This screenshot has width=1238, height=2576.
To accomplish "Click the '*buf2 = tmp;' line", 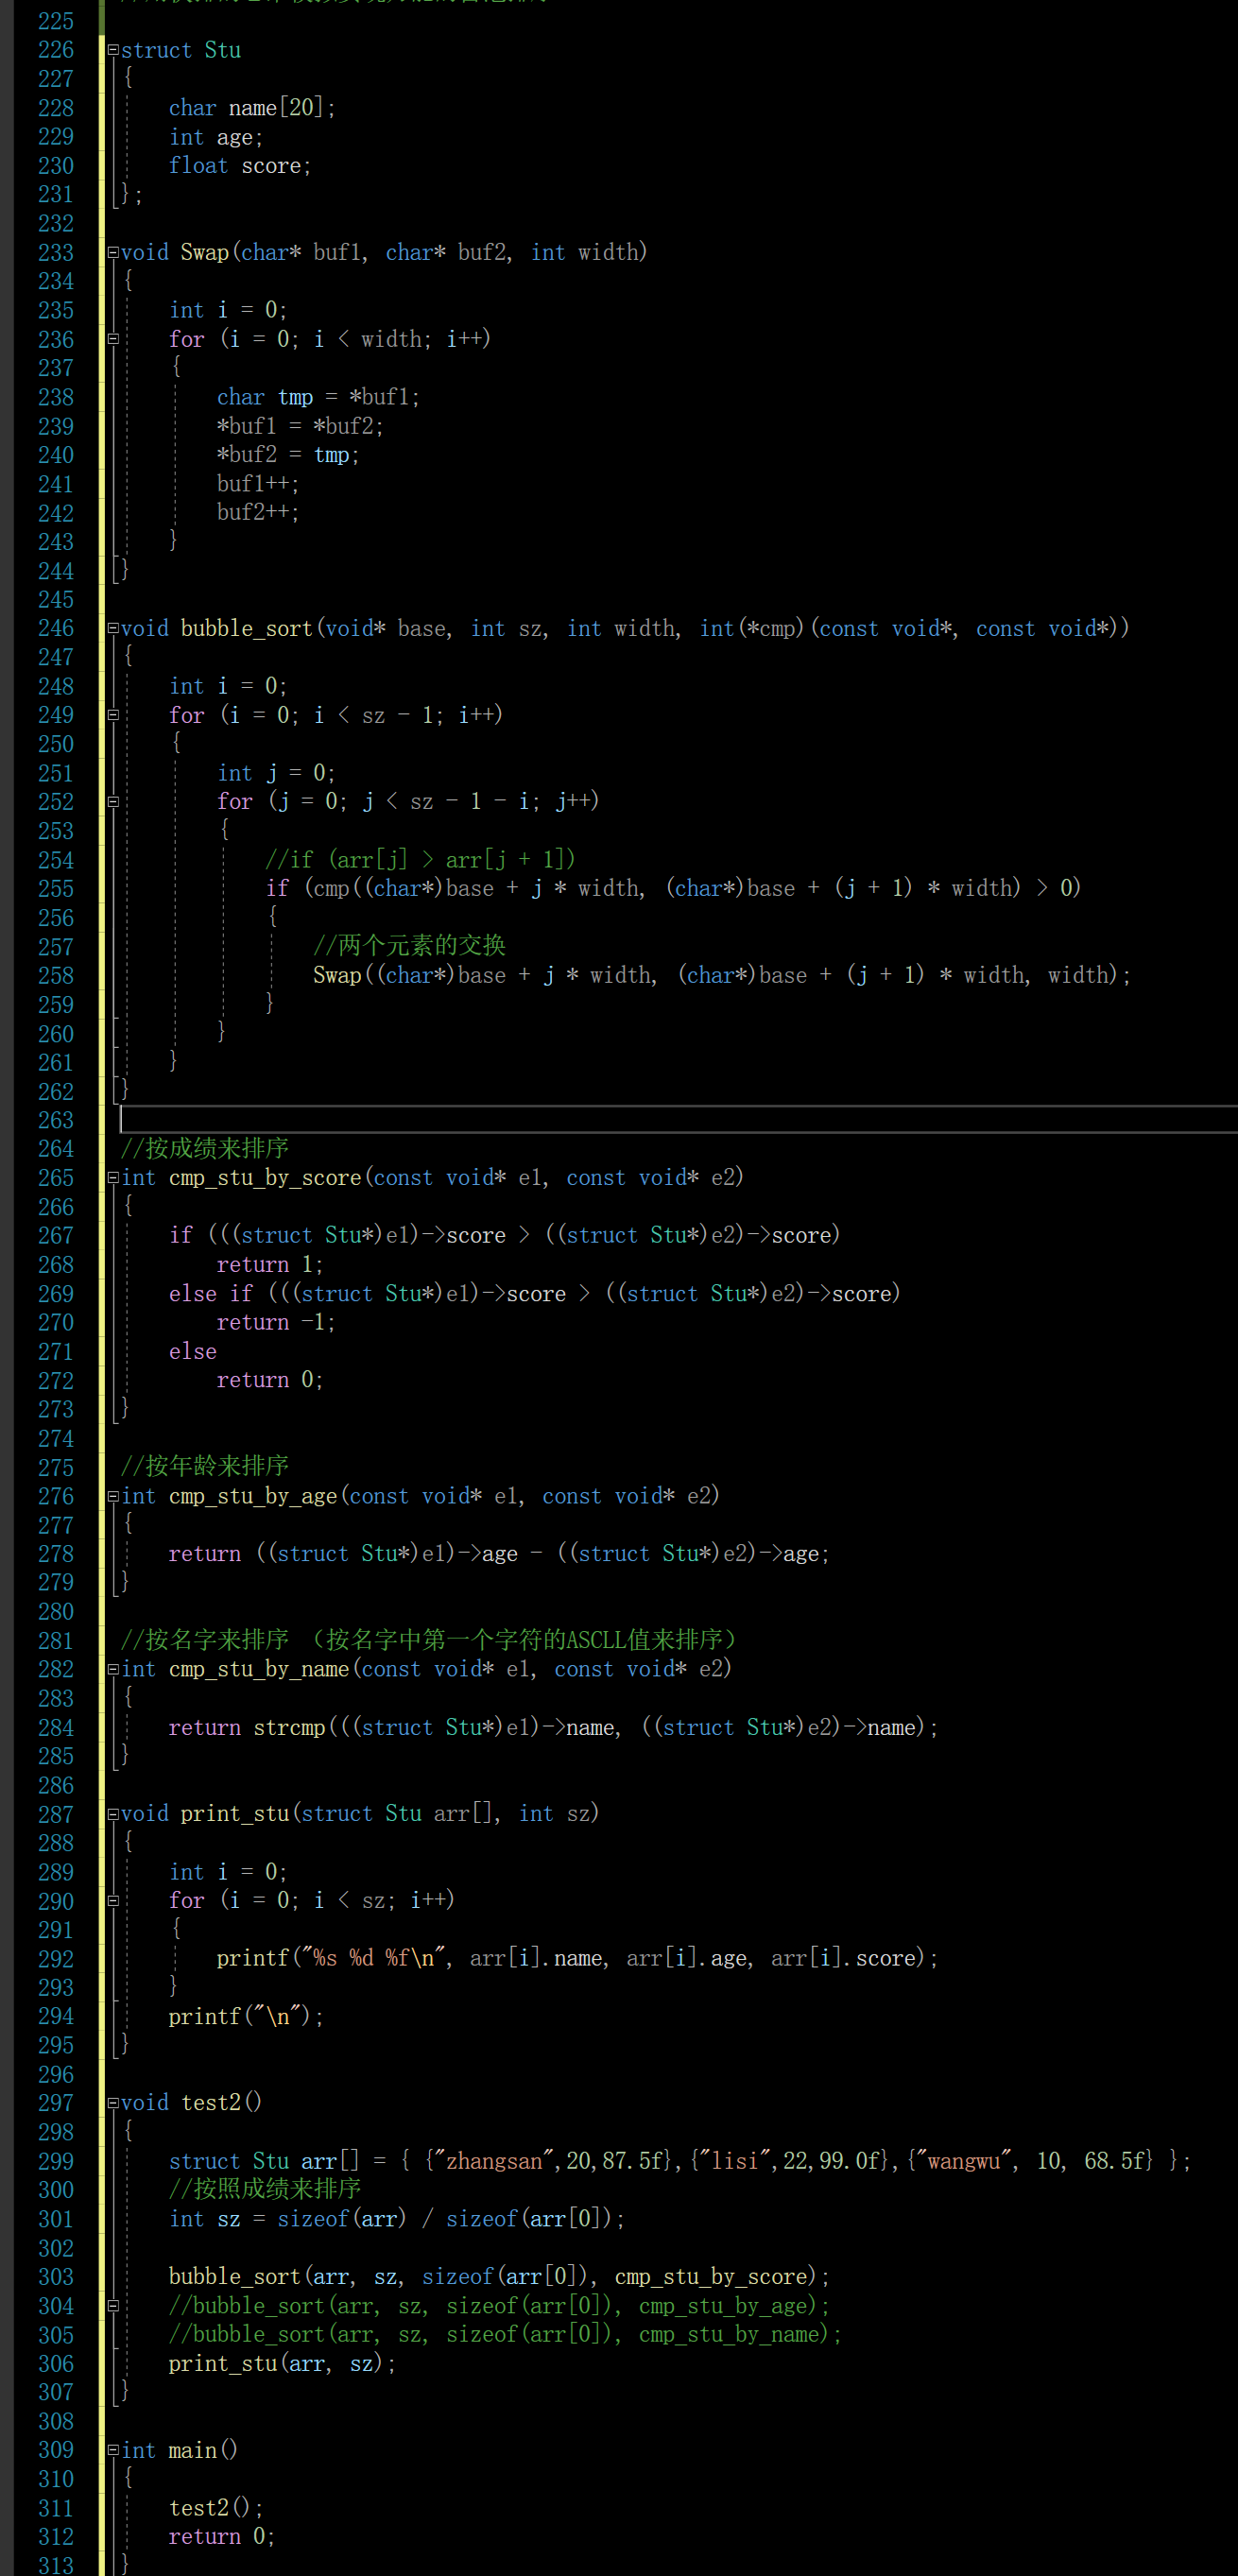I will 288,455.
